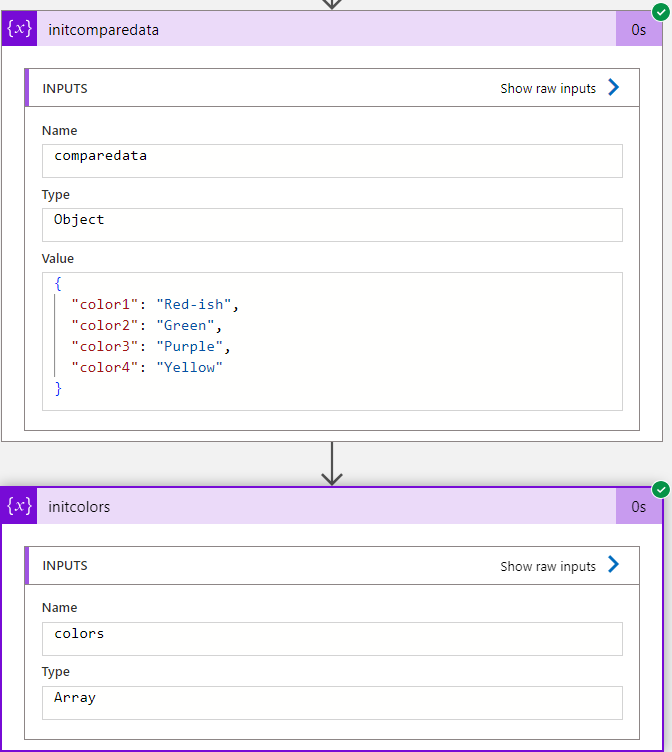Screen dimensions: 672x752
Task: Click green success checkmark on initcolors
Action: pyautogui.click(x=659, y=489)
